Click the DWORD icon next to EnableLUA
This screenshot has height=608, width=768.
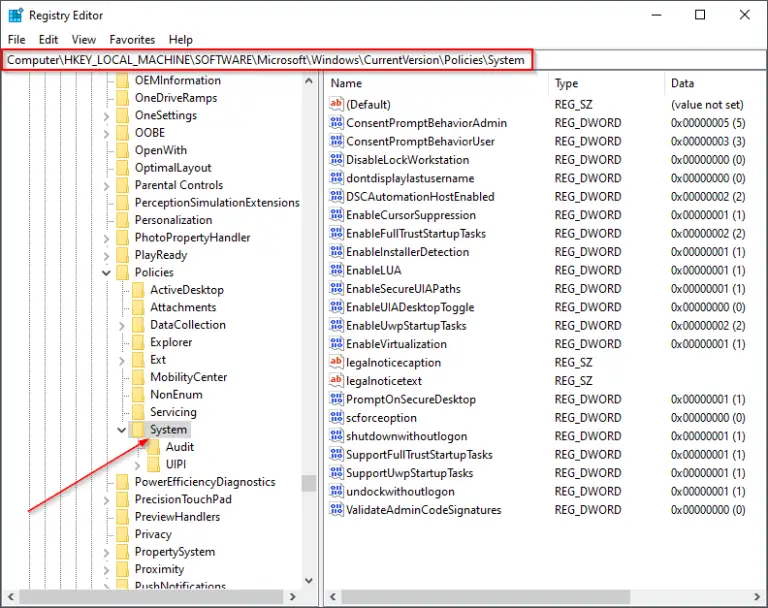[336, 271]
